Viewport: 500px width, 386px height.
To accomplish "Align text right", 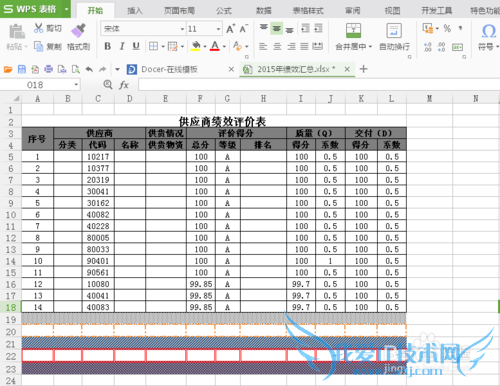I will coord(291,46).
